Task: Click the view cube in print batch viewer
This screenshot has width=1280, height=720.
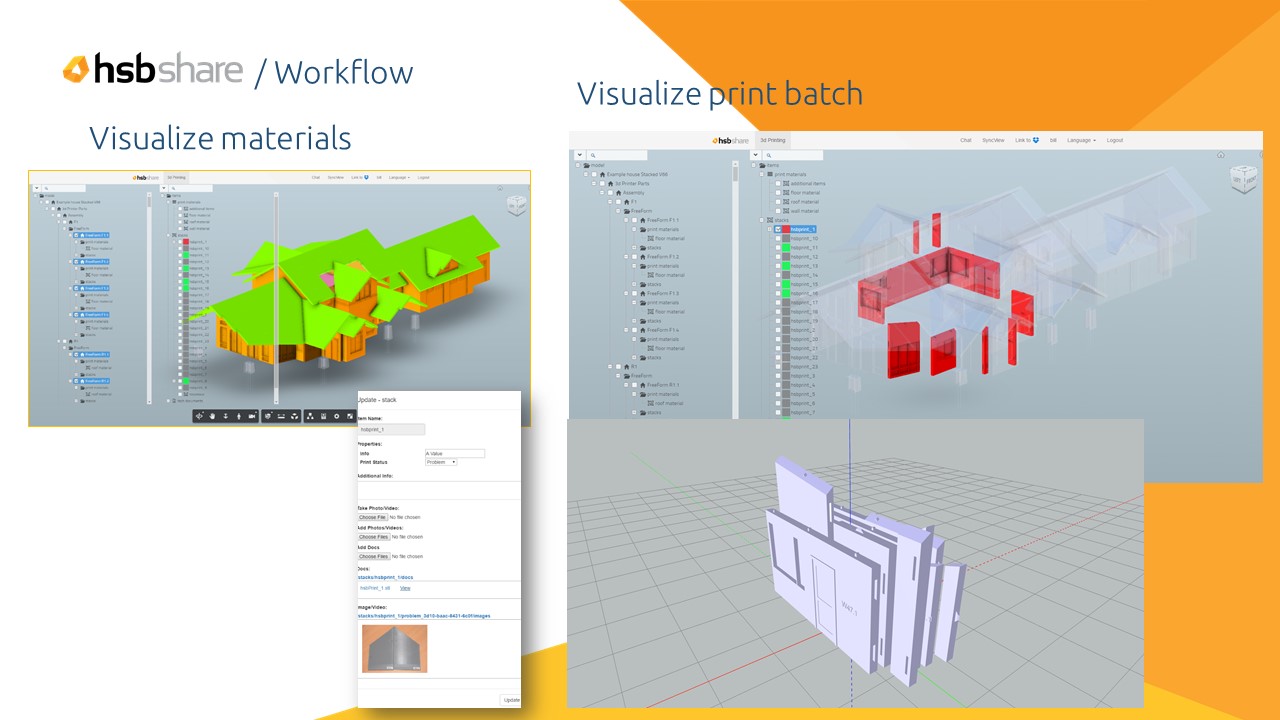Action: pyautogui.click(x=1245, y=179)
